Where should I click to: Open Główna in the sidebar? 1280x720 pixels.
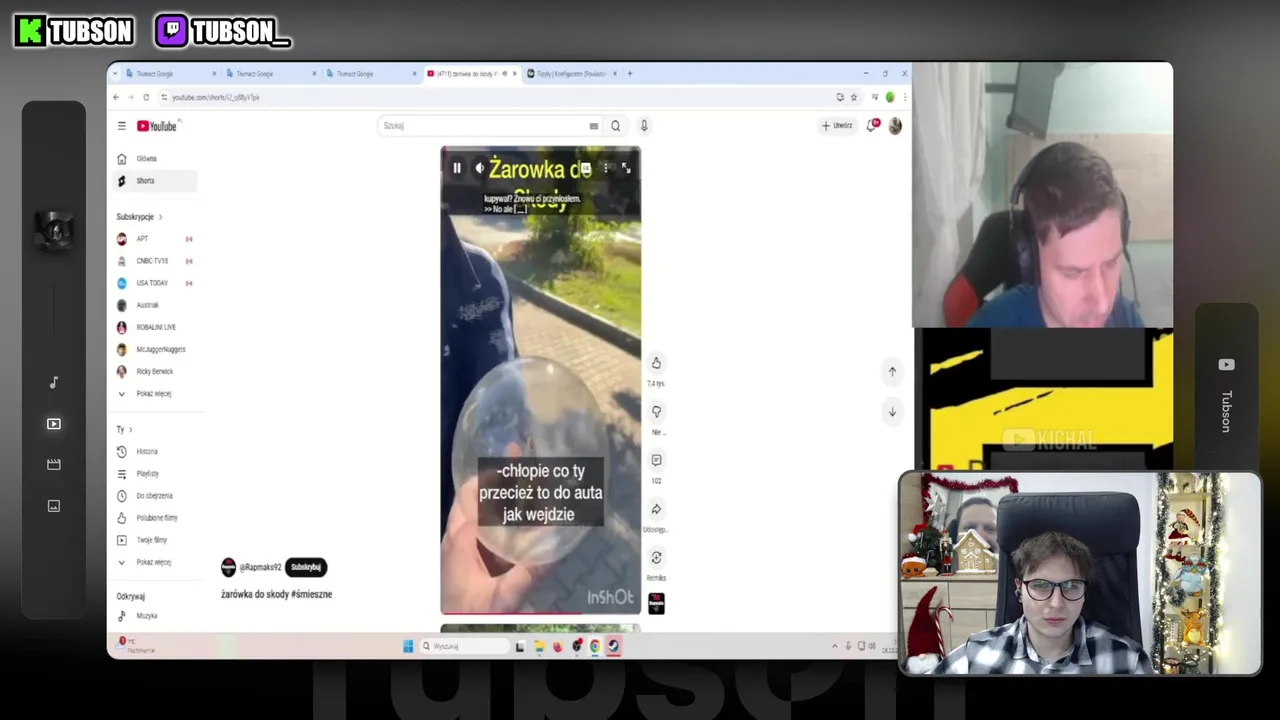click(x=155, y=159)
